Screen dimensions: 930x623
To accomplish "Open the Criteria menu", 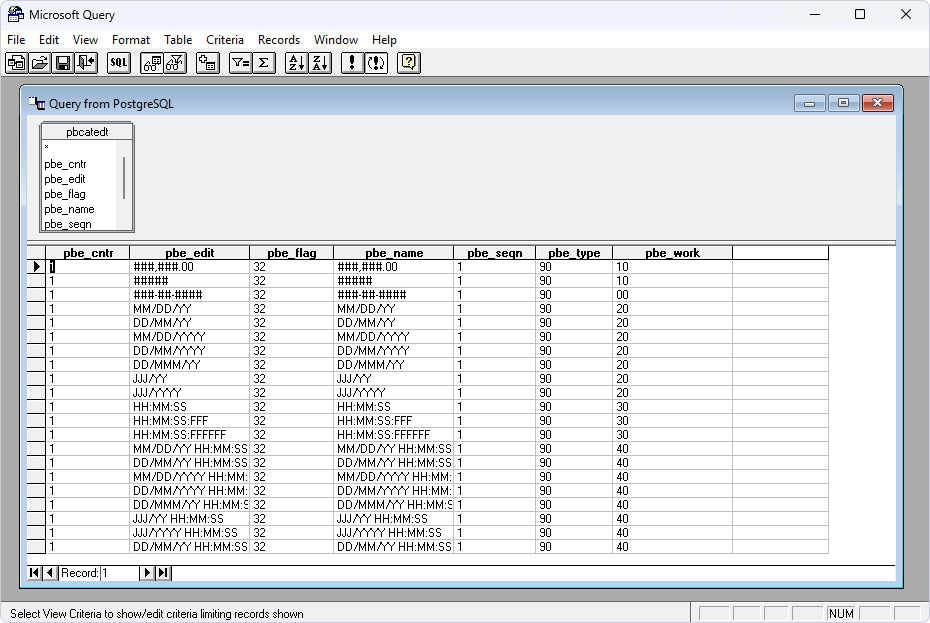I will coord(224,40).
